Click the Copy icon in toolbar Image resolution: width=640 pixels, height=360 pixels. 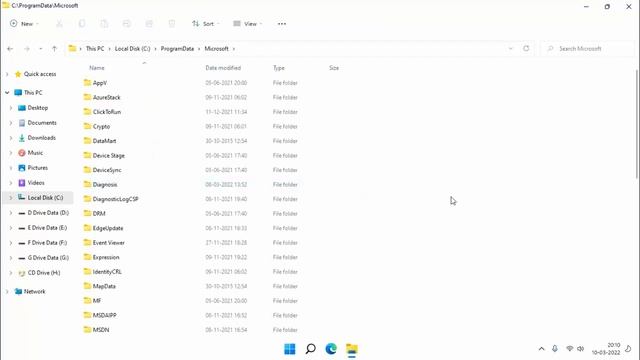[82, 24]
